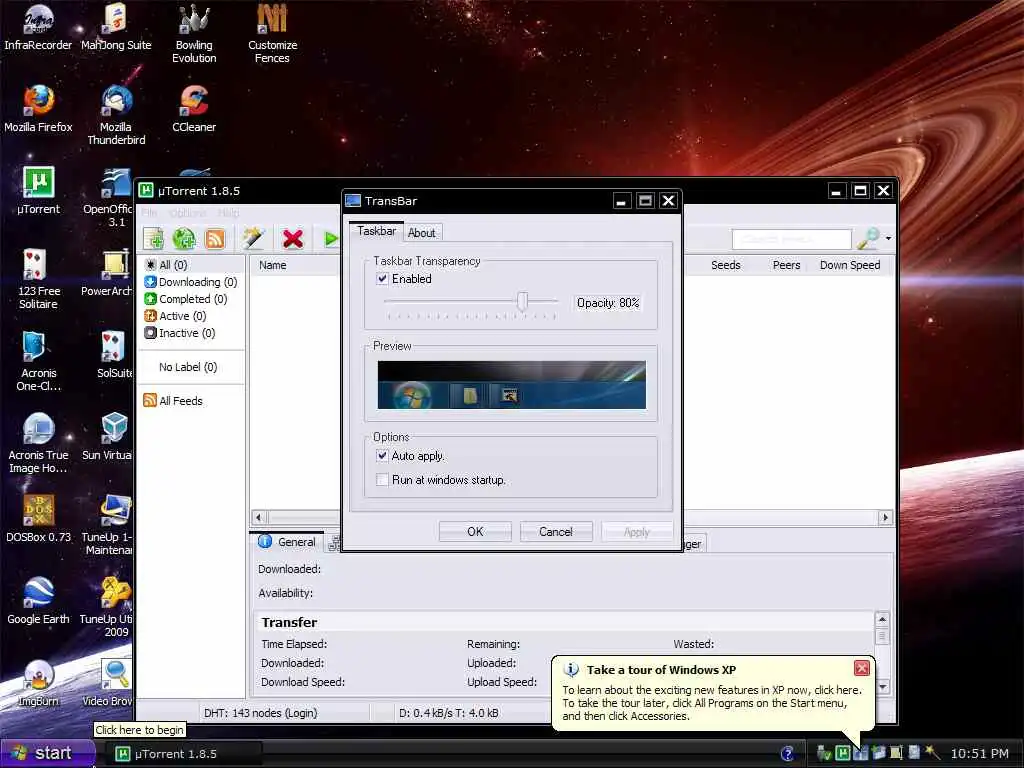This screenshot has height=768, width=1024.
Task: Open the RSS feed toolbar icon in µTorrent
Action: (215, 239)
